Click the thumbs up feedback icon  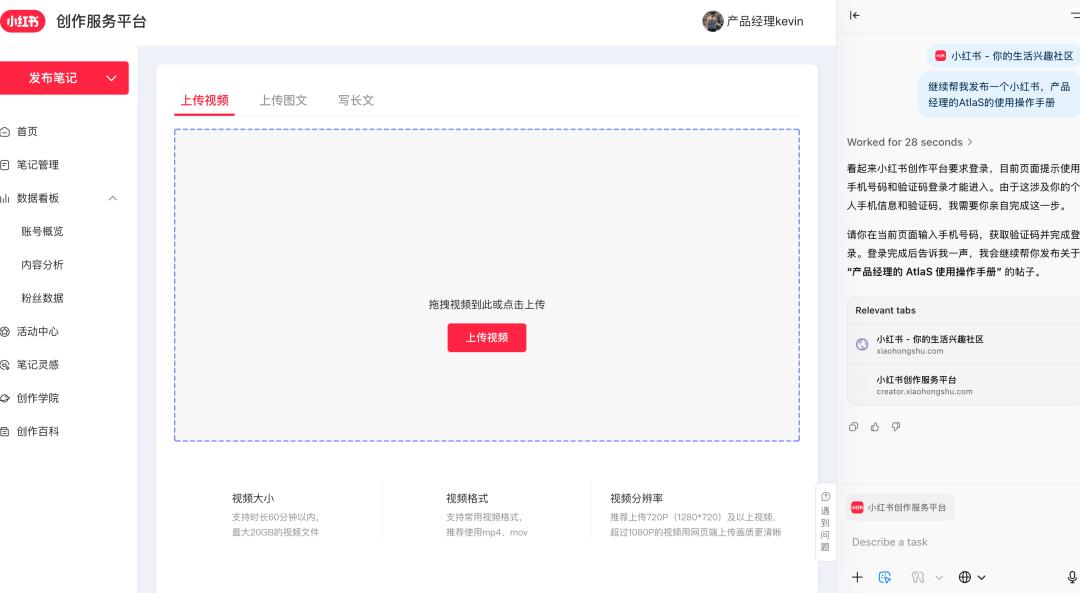click(875, 427)
